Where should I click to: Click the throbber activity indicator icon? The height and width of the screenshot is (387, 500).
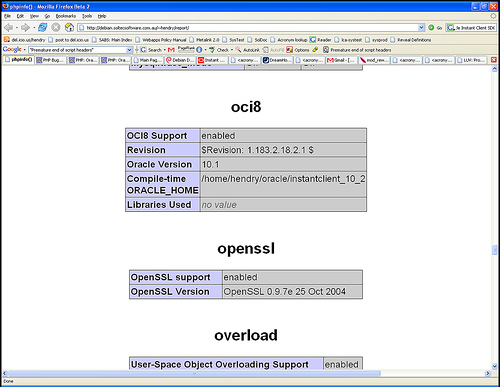pos(493,16)
